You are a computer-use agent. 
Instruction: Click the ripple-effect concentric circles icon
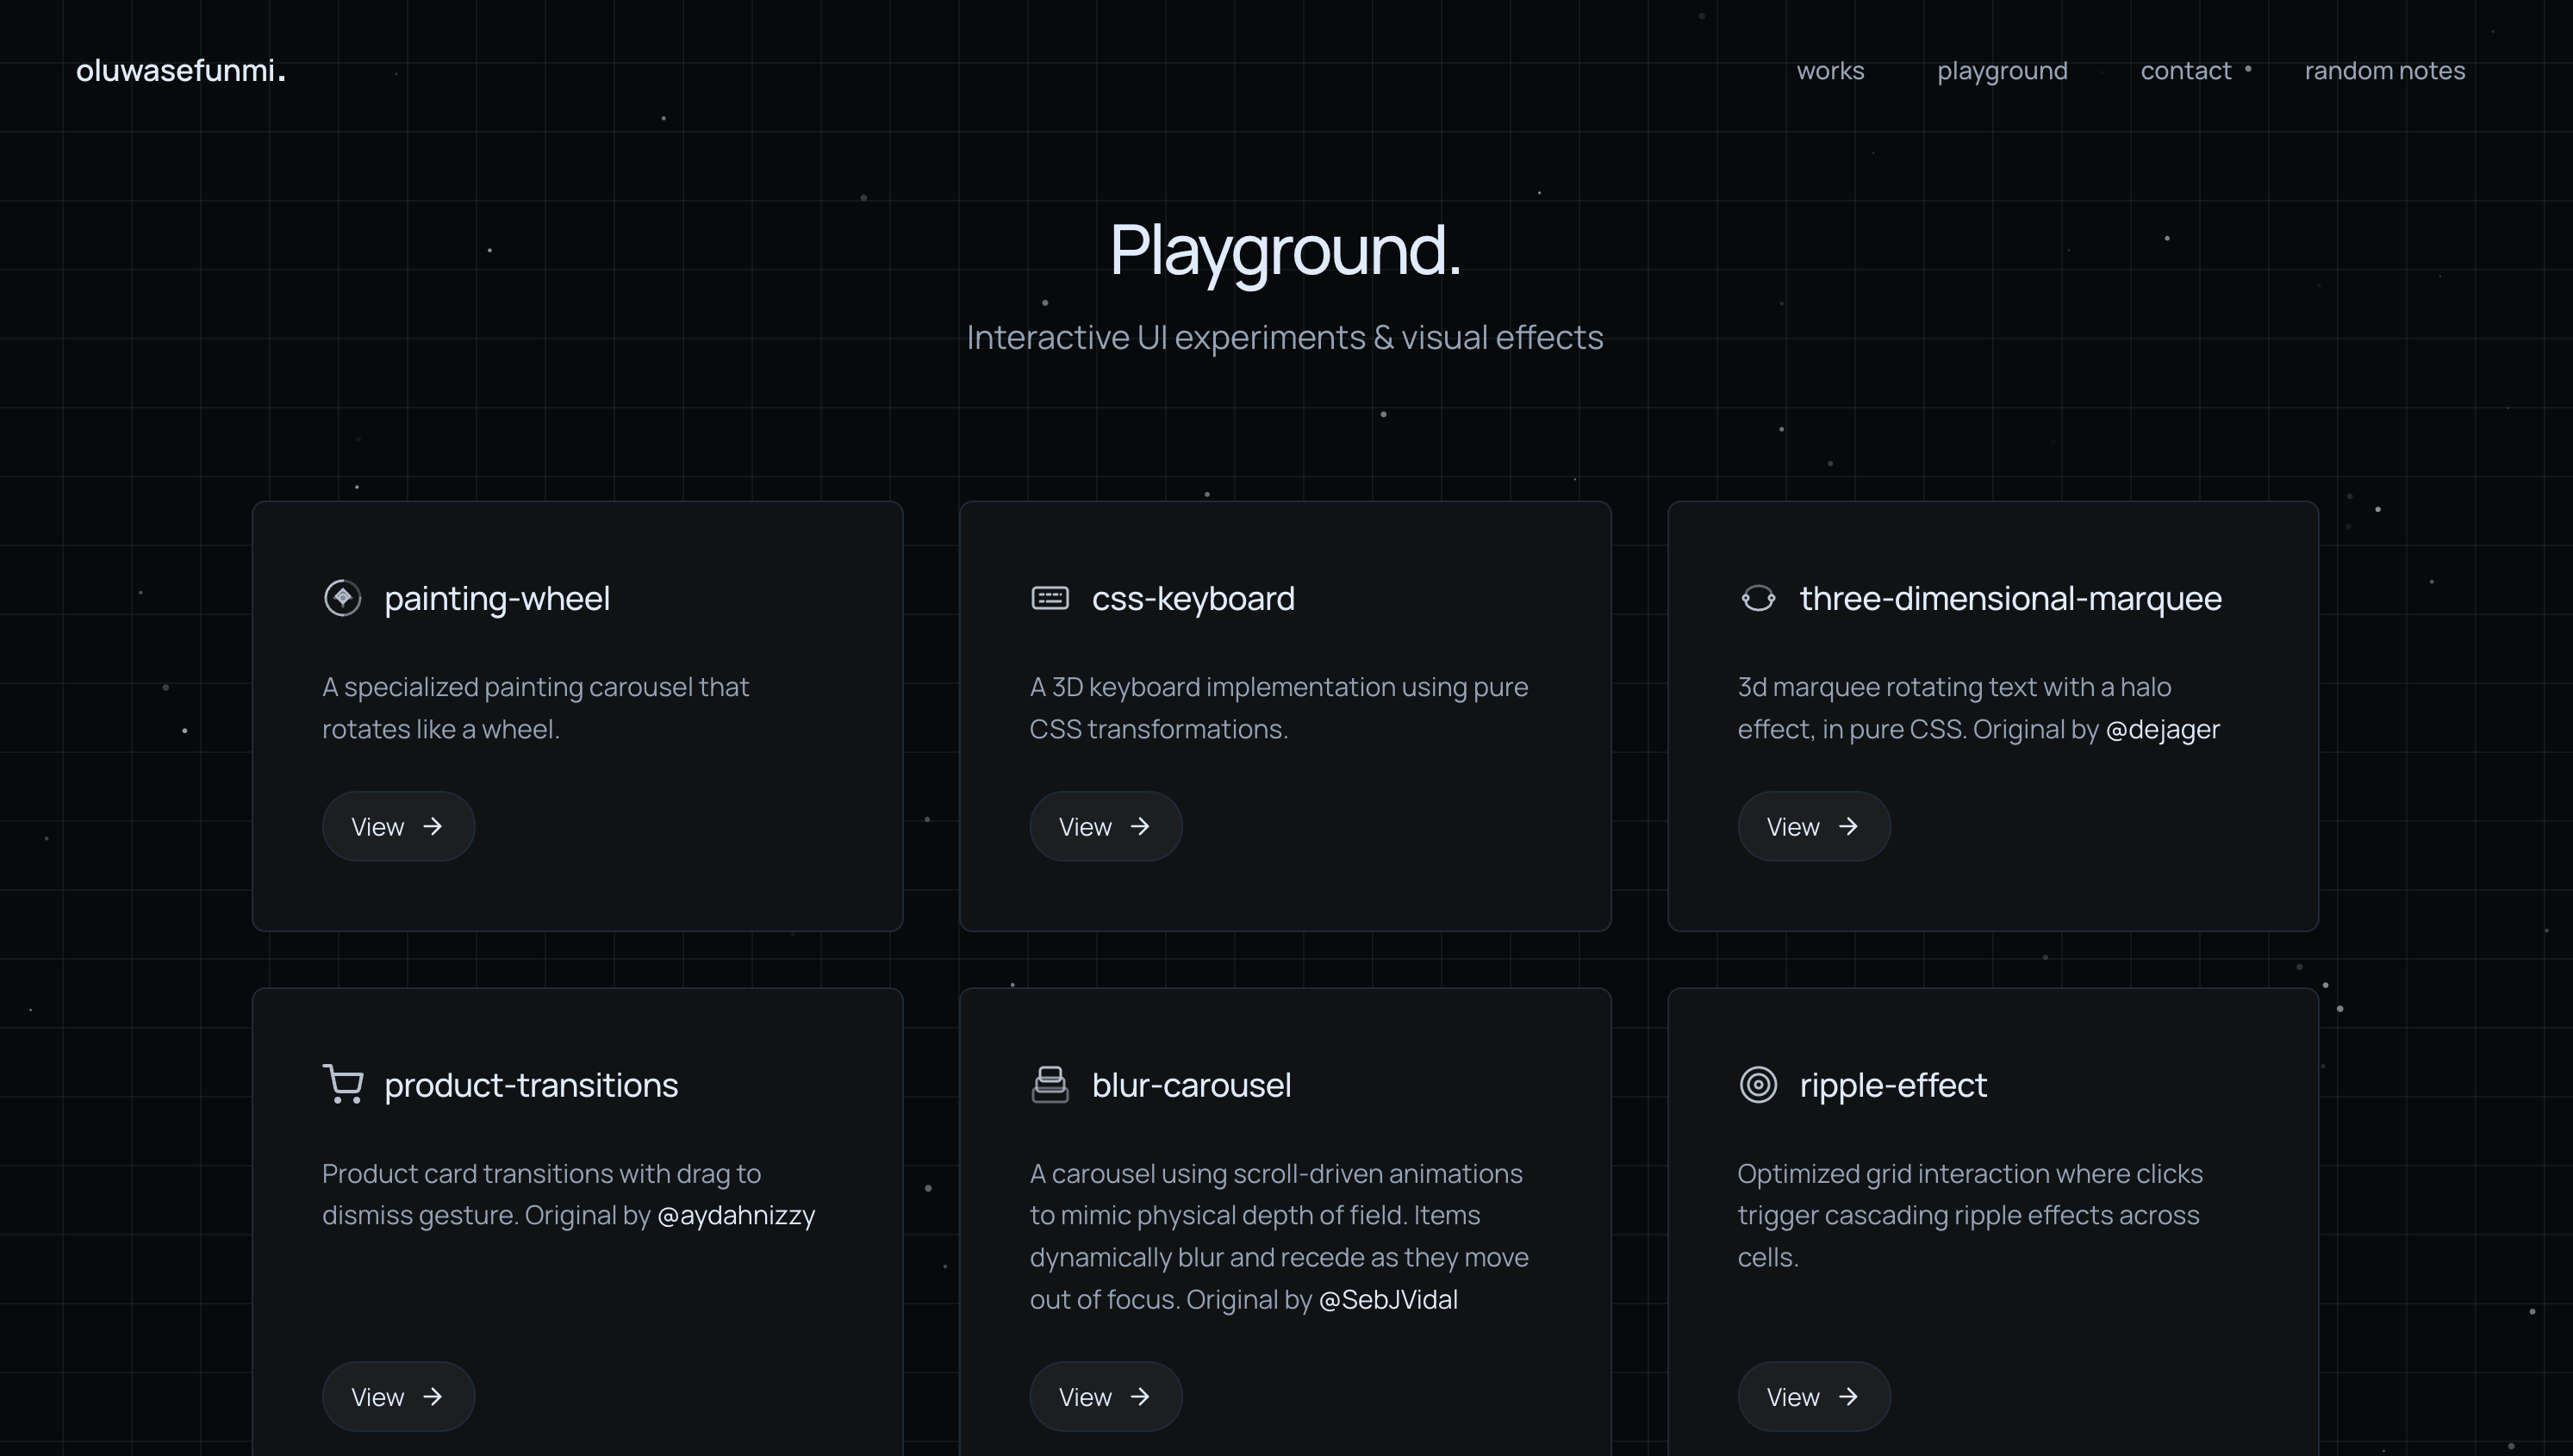[x=1757, y=1084]
